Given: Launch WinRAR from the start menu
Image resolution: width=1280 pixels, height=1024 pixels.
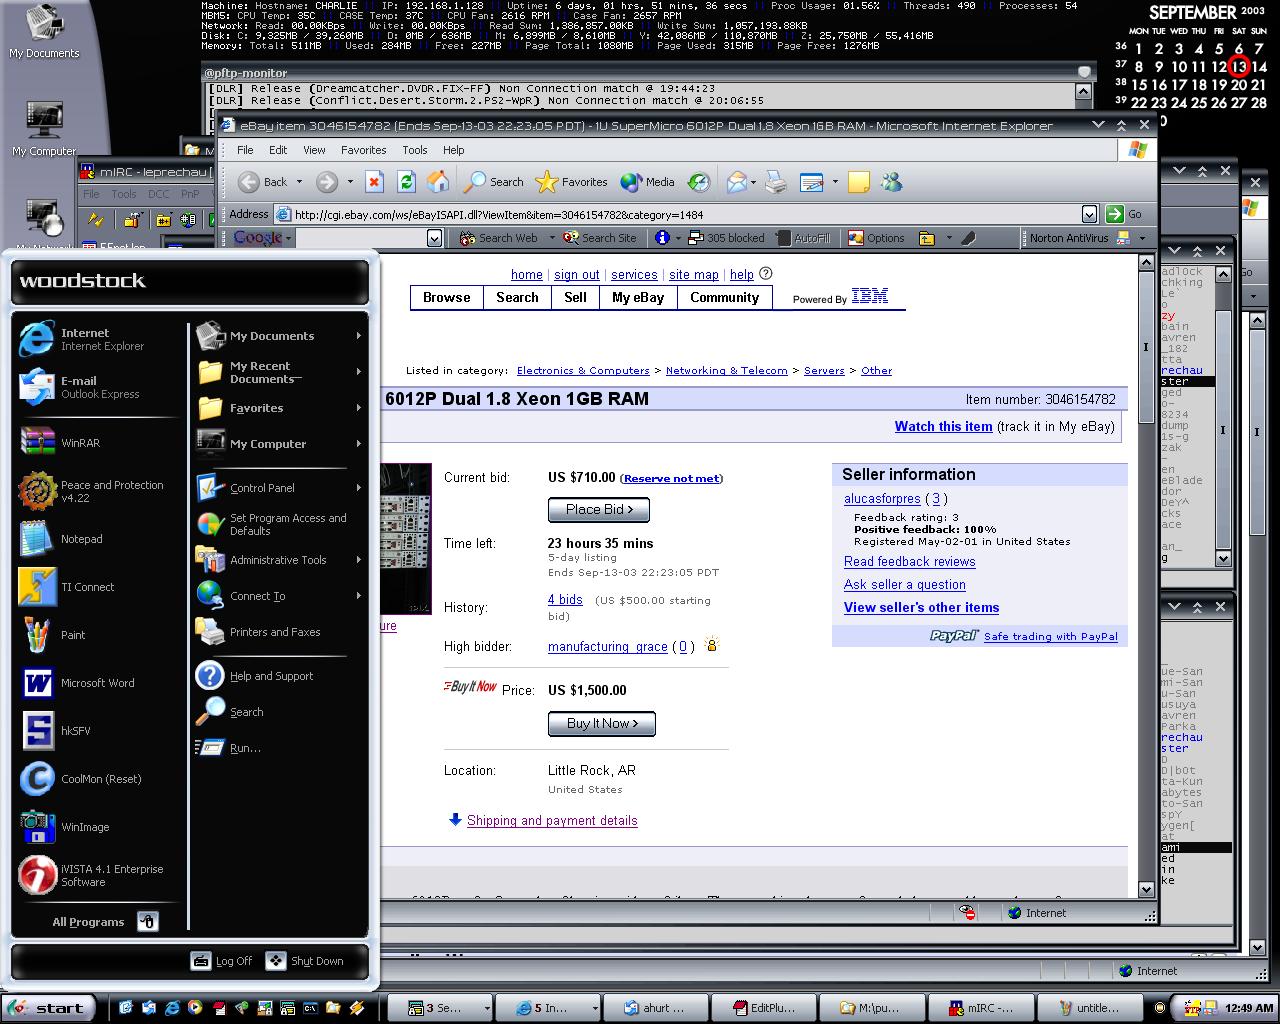Looking at the screenshot, I should tap(96, 442).
